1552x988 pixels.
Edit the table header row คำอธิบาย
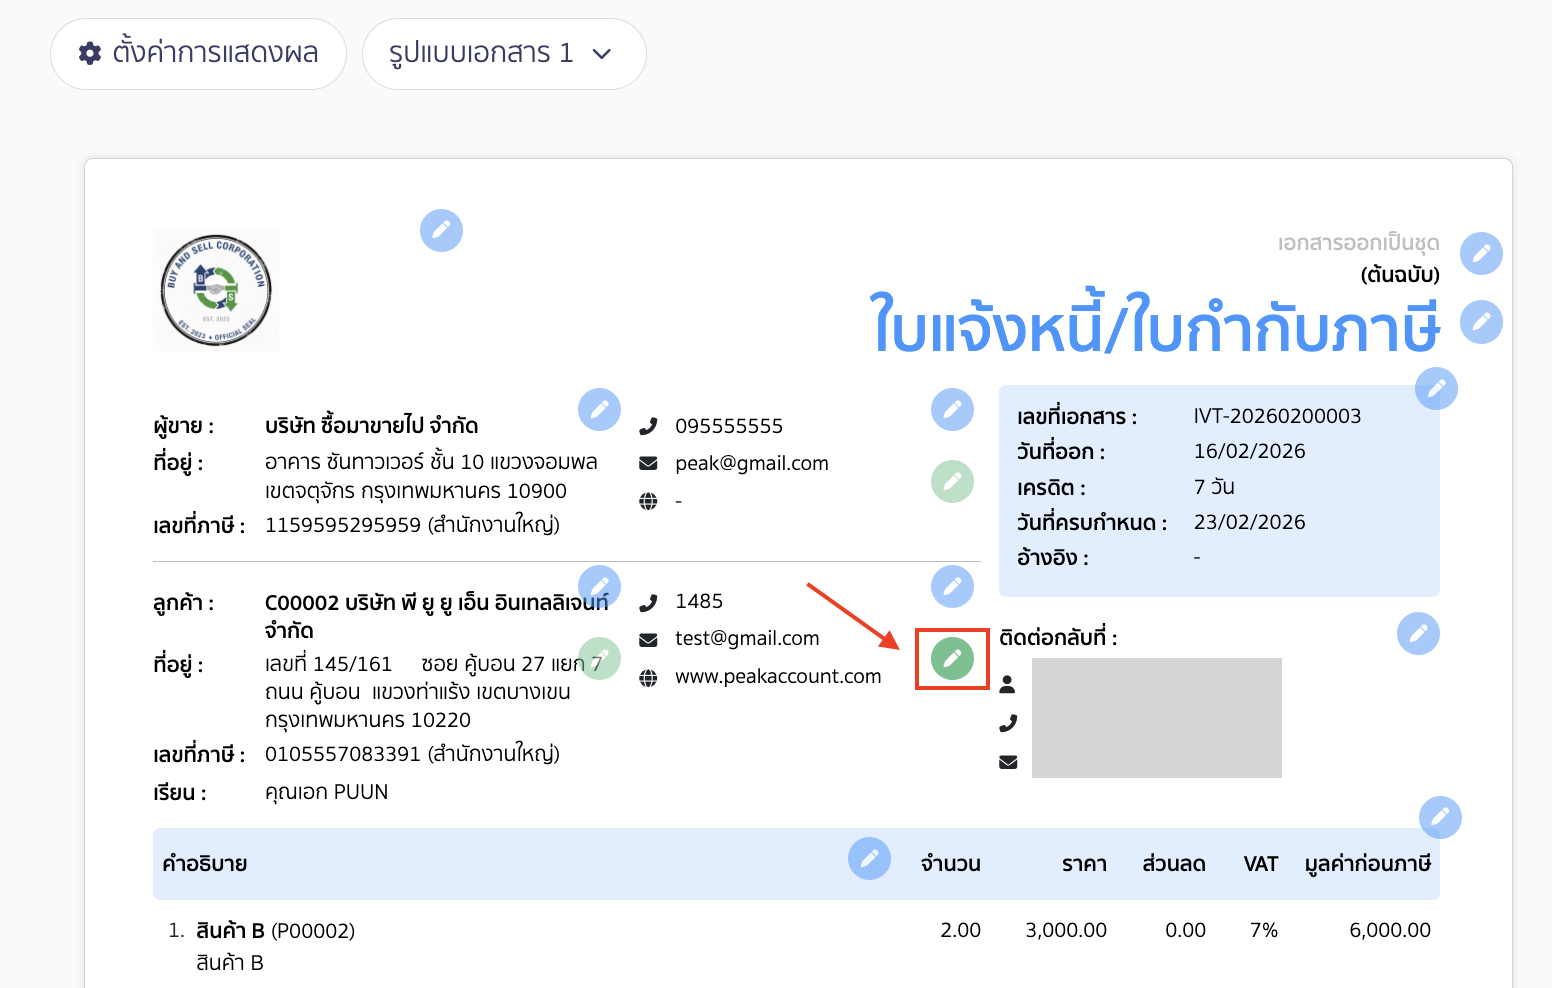tap(868, 857)
